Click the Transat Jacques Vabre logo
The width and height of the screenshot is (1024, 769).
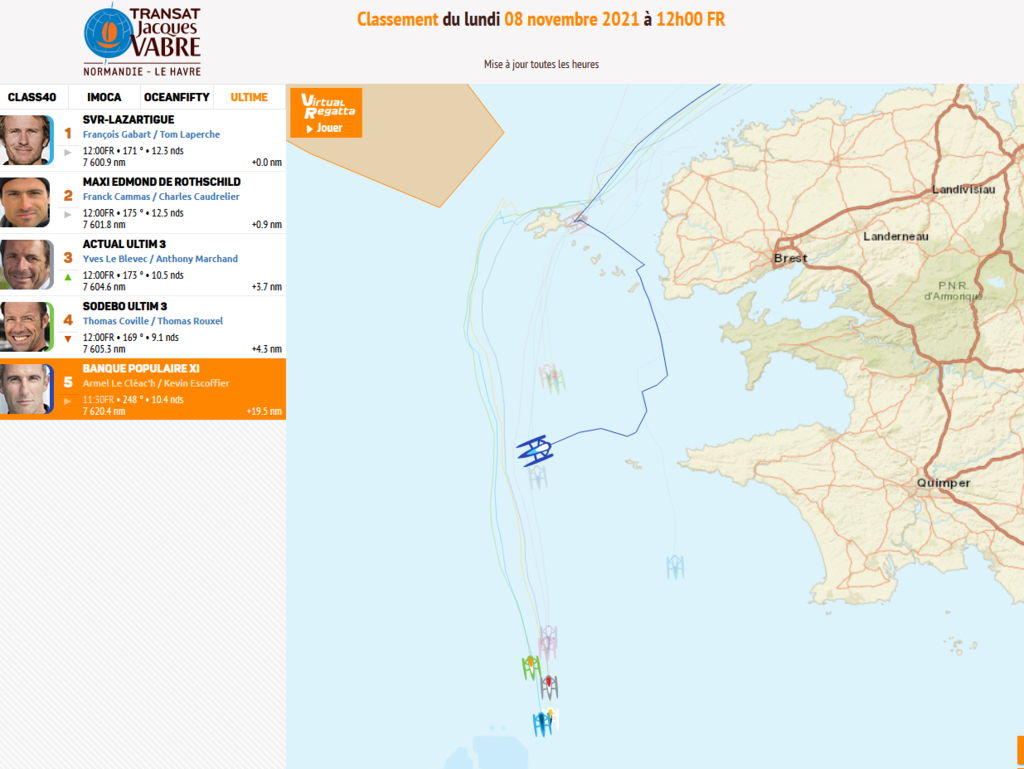pyautogui.click(x=142, y=40)
